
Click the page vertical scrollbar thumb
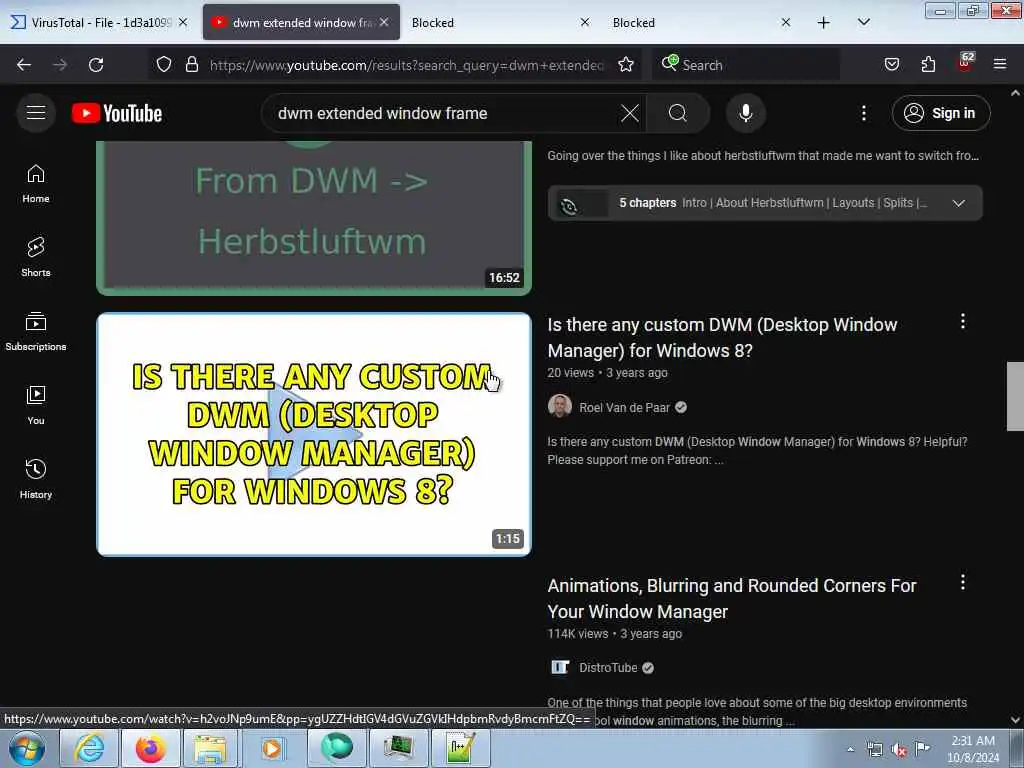click(x=1015, y=396)
